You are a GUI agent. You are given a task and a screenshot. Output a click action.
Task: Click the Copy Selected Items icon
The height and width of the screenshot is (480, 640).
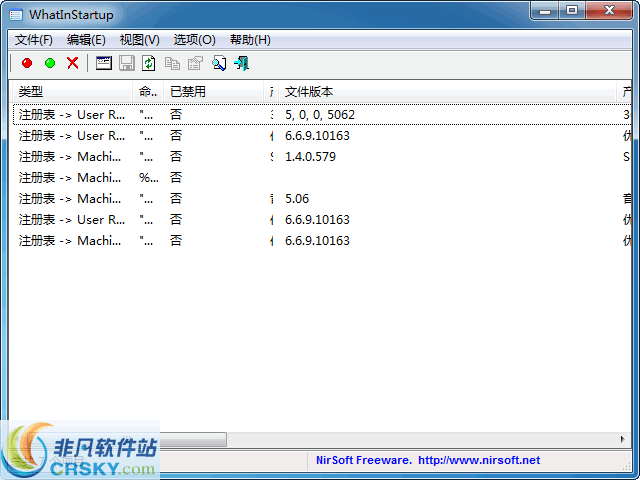tap(172, 63)
